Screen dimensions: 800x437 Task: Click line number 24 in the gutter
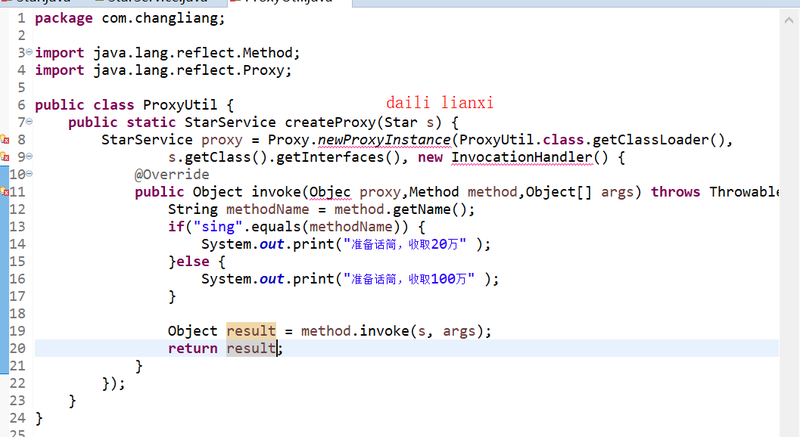[x=17, y=418]
